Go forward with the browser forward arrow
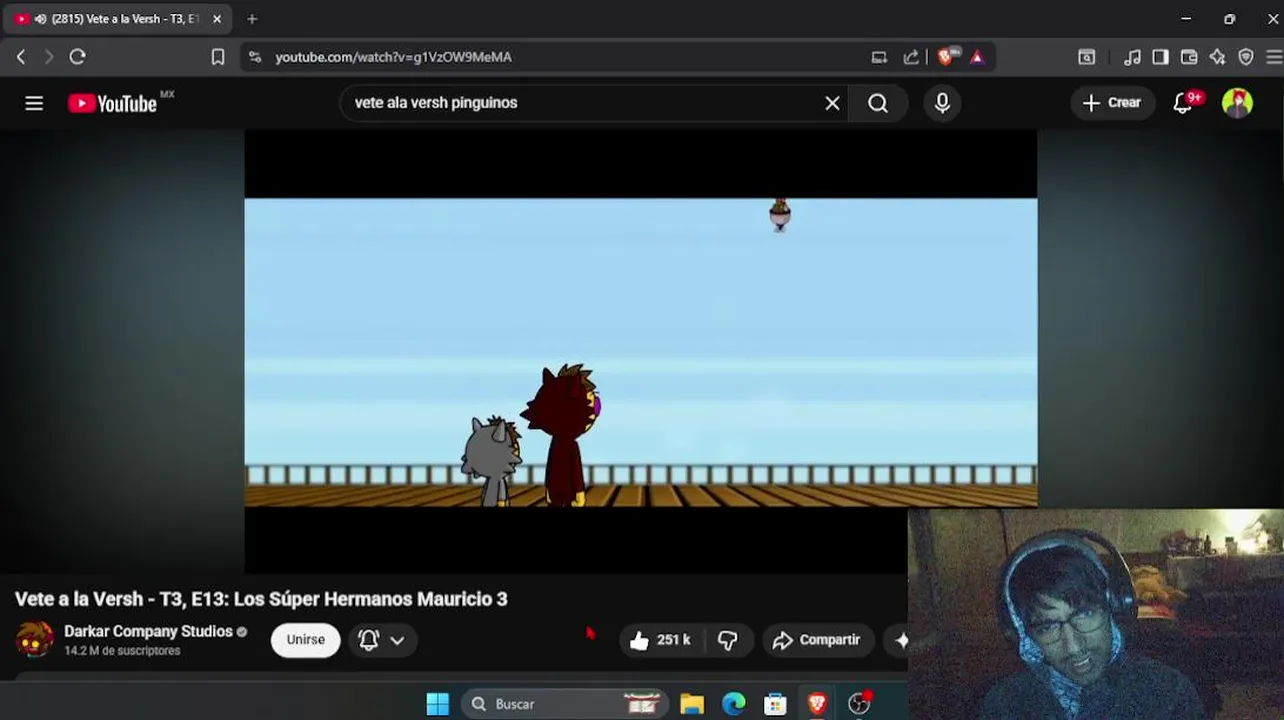The height and width of the screenshot is (720, 1284). (x=48, y=57)
